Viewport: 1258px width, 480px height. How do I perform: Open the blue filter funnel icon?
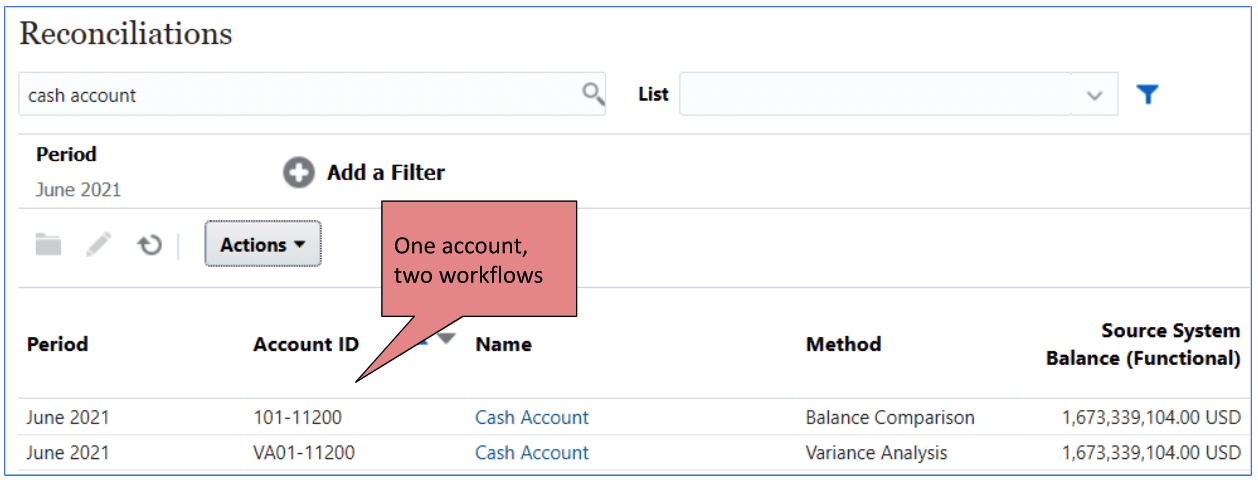[x=1147, y=94]
